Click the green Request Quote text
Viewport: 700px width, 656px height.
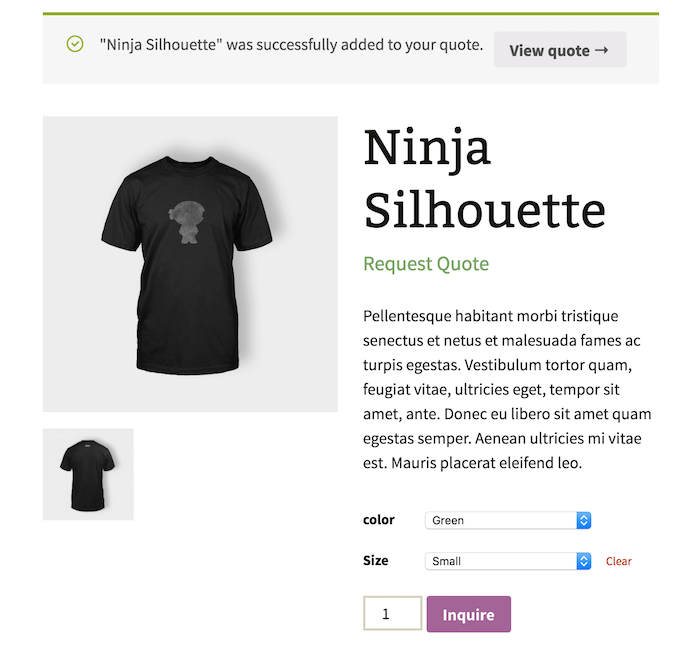426,264
